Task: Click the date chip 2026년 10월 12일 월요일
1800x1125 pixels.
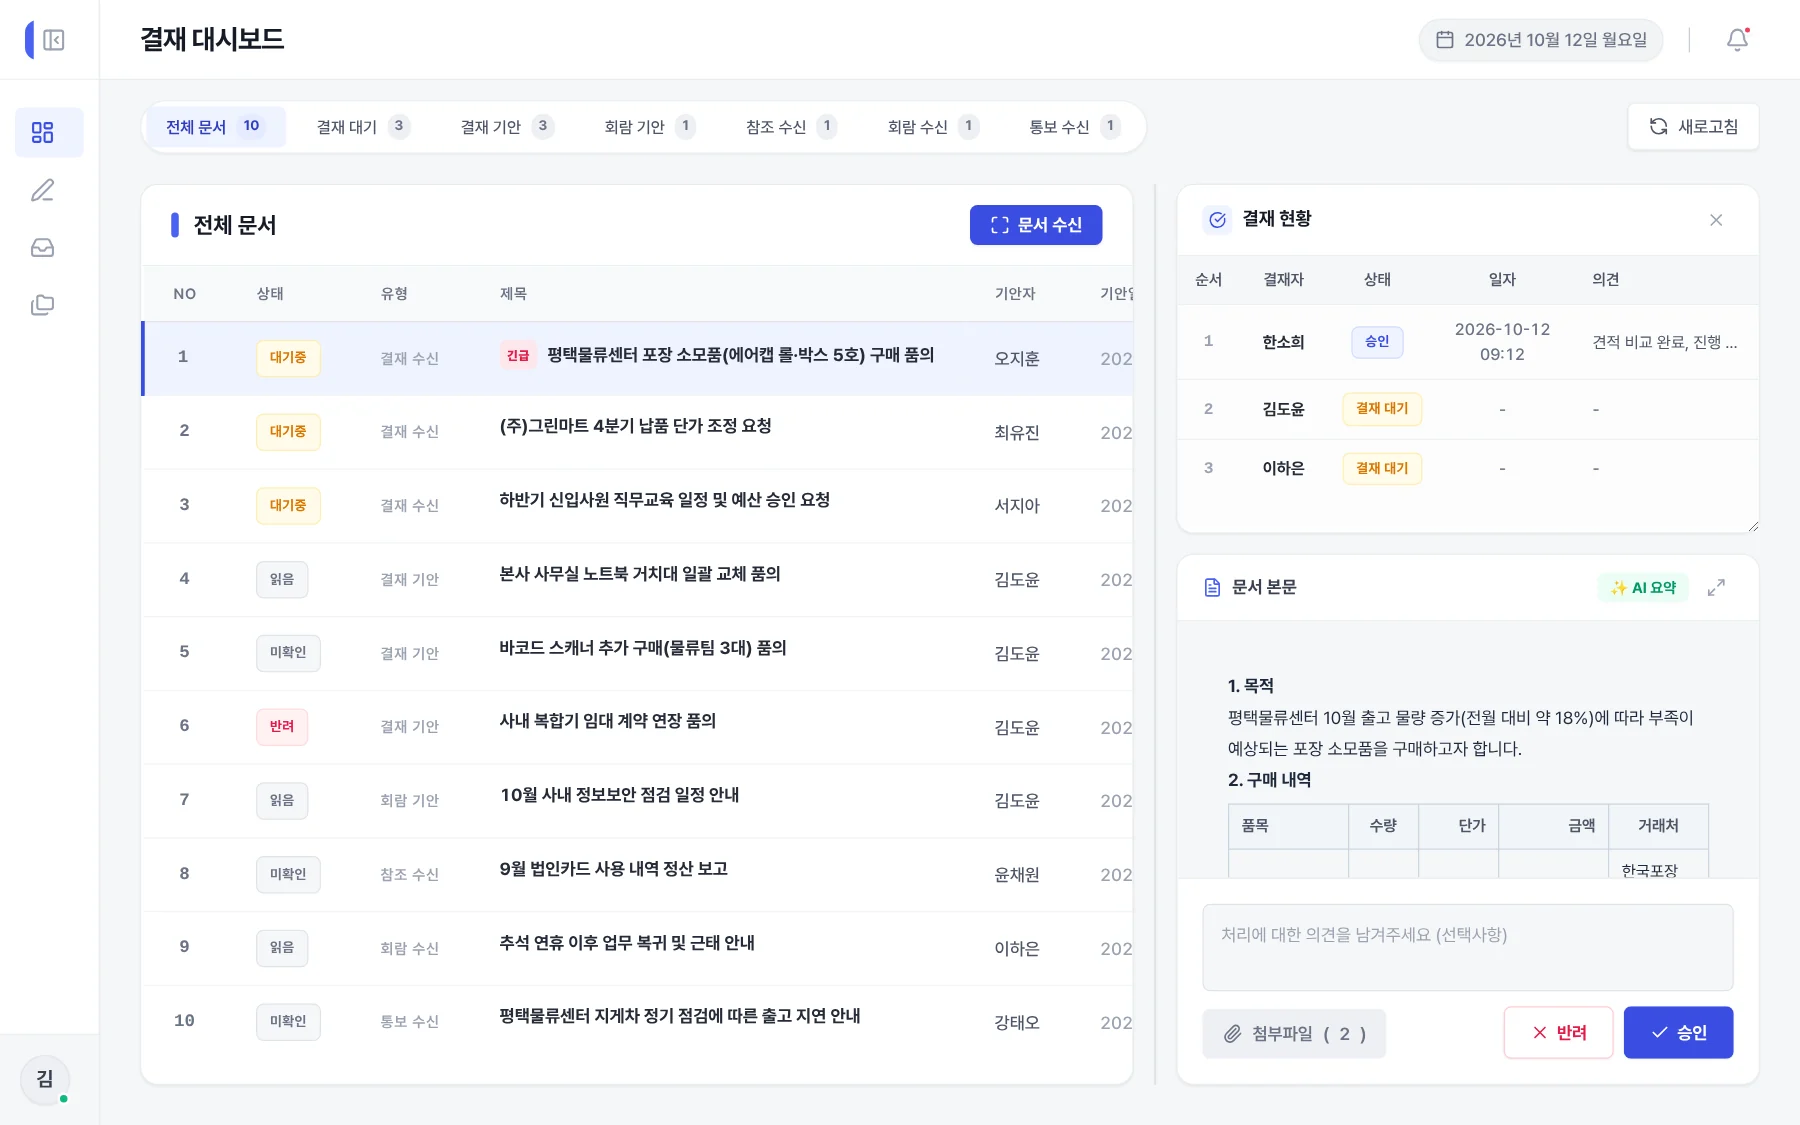Action: (x=1541, y=40)
